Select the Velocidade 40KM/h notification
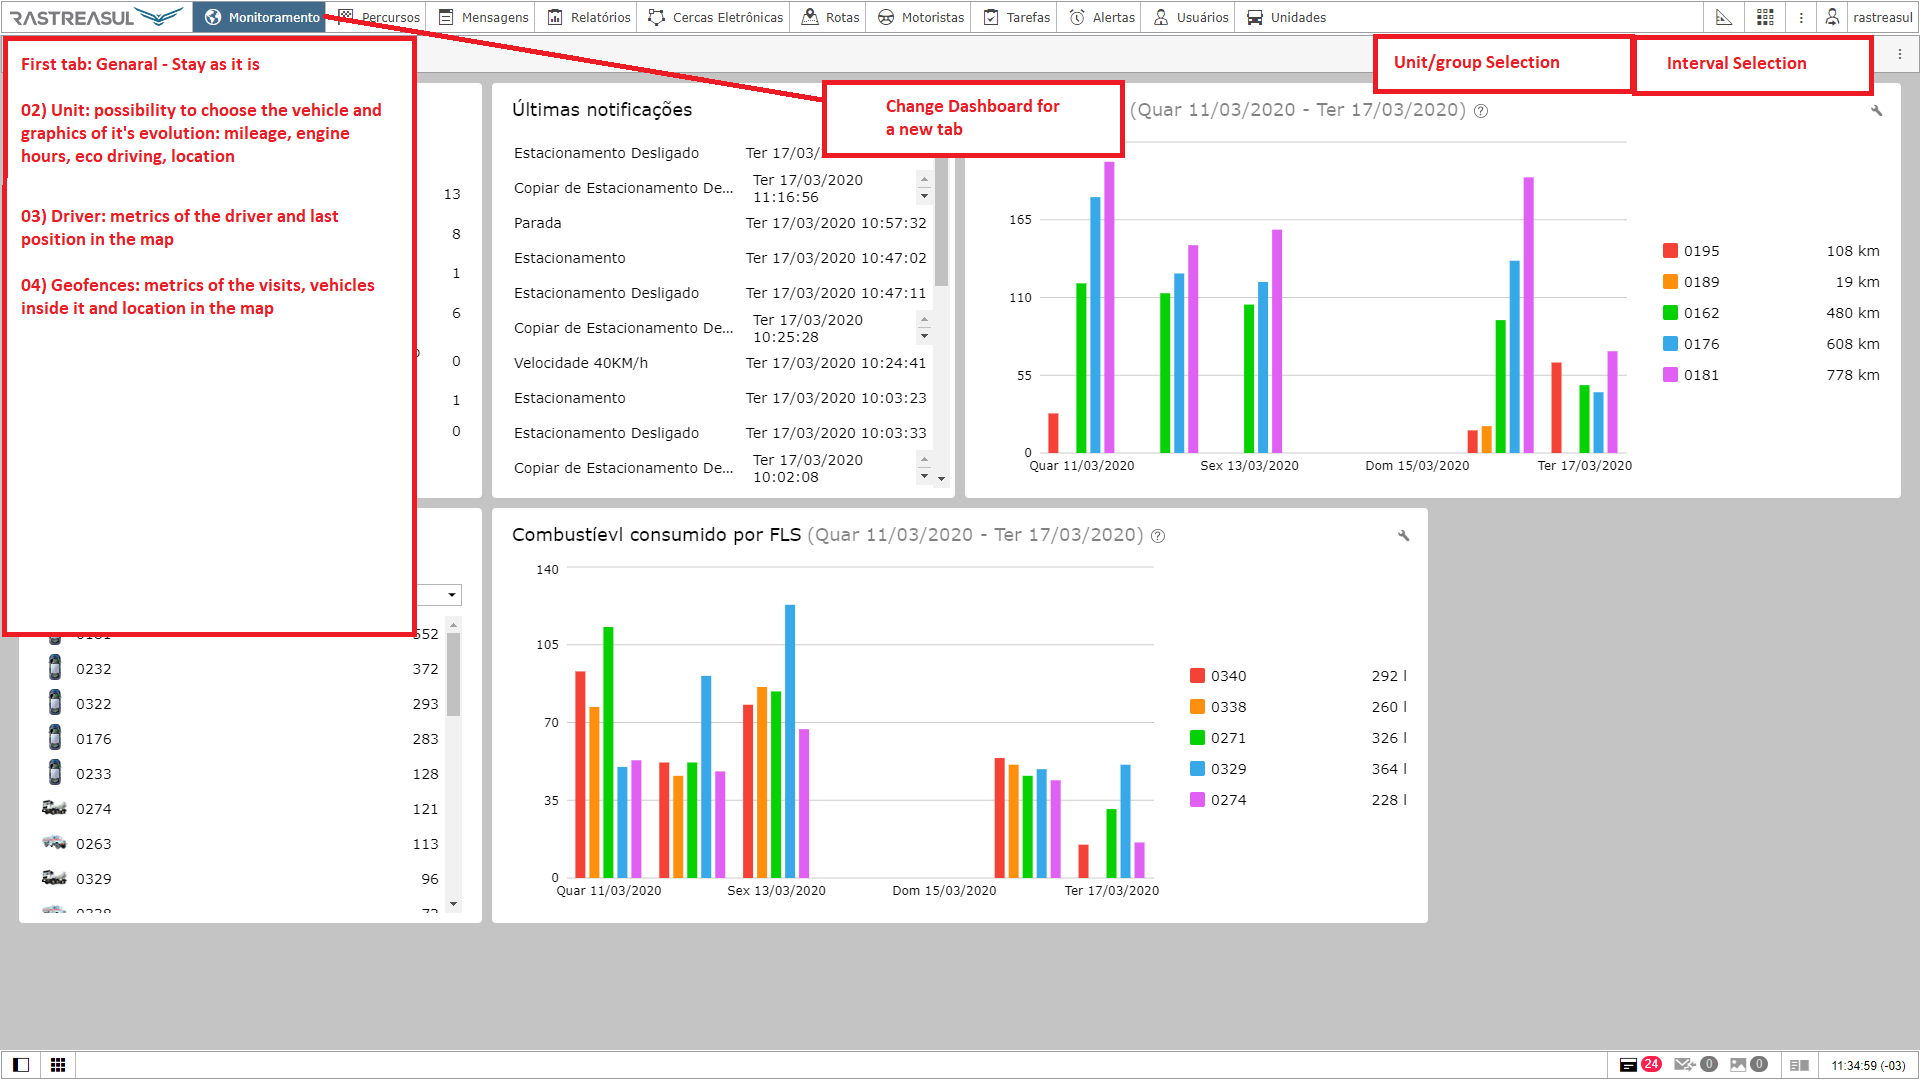The width and height of the screenshot is (1920, 1080). 581,363
